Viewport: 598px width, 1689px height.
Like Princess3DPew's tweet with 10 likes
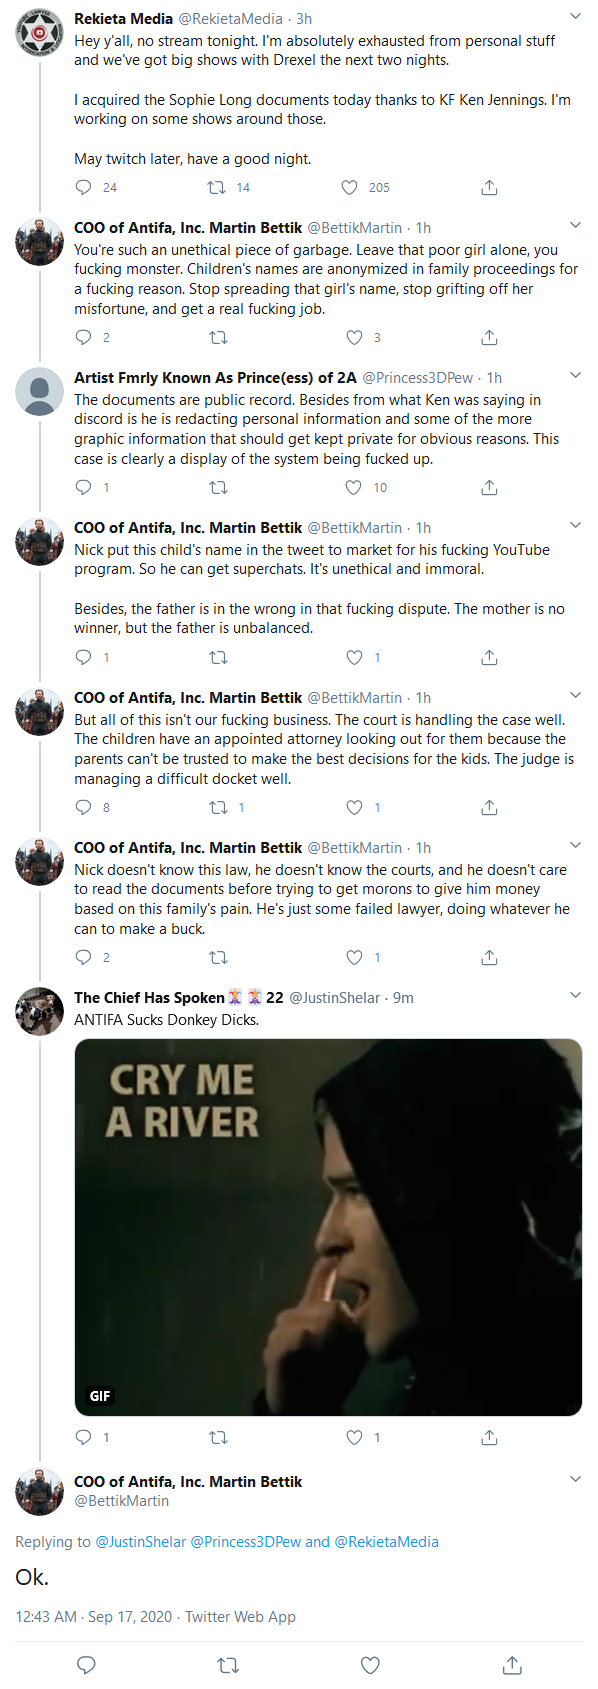pos(353,487)
